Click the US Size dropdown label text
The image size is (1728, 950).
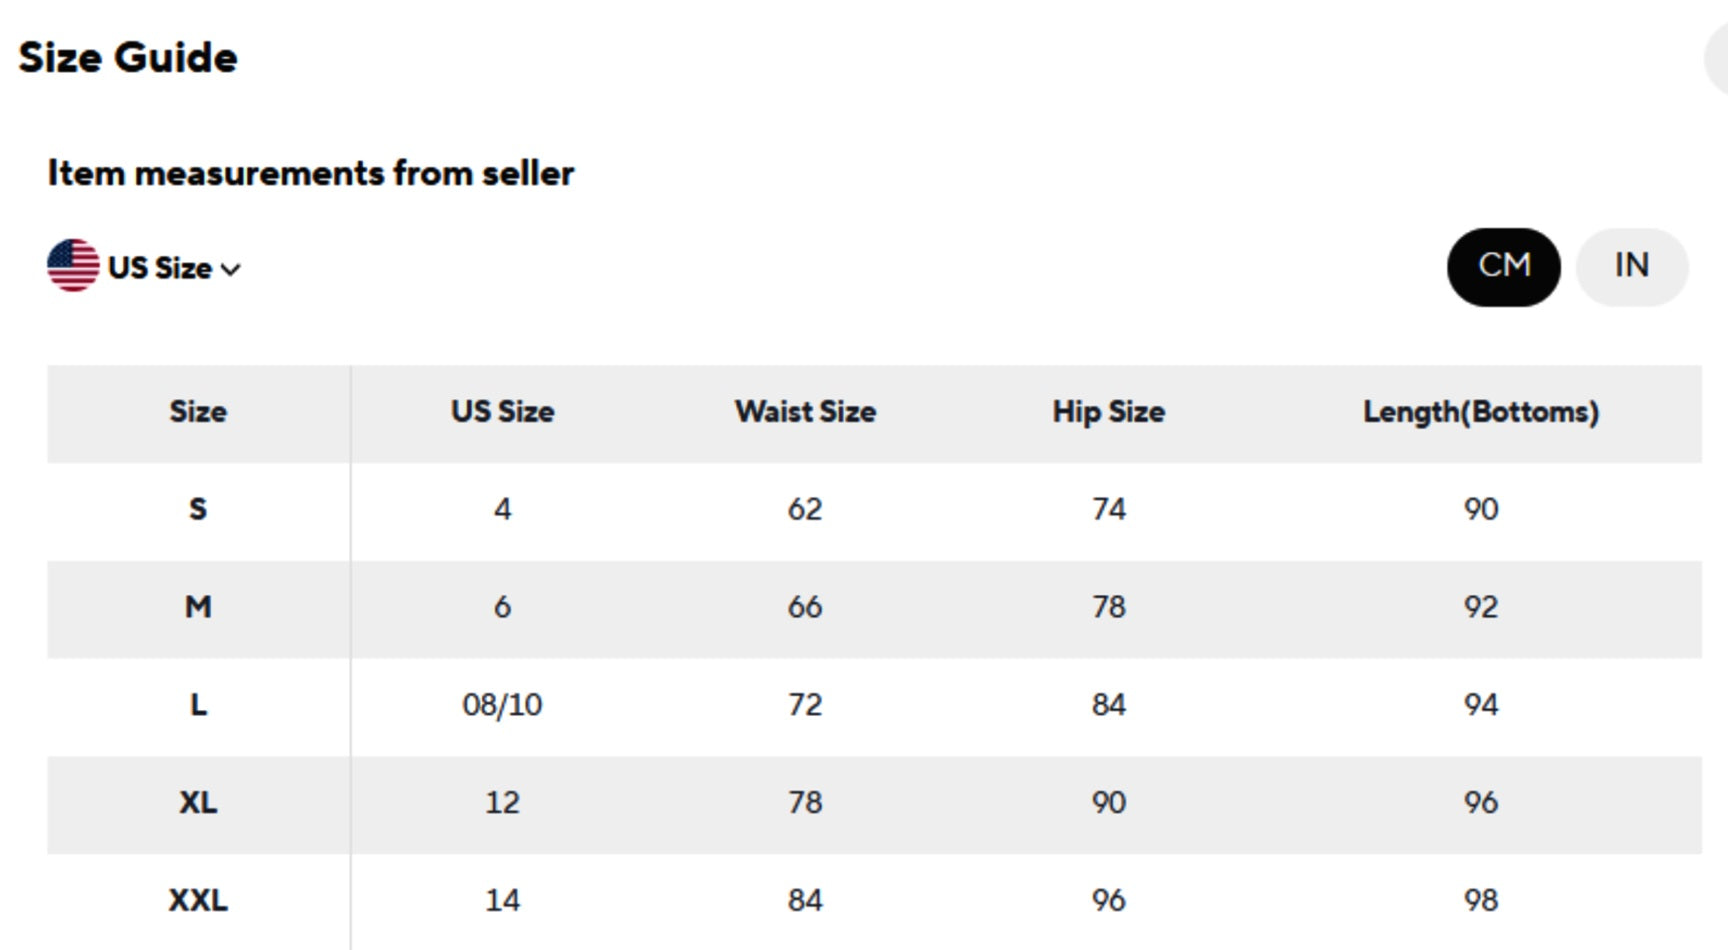[160, 268]
